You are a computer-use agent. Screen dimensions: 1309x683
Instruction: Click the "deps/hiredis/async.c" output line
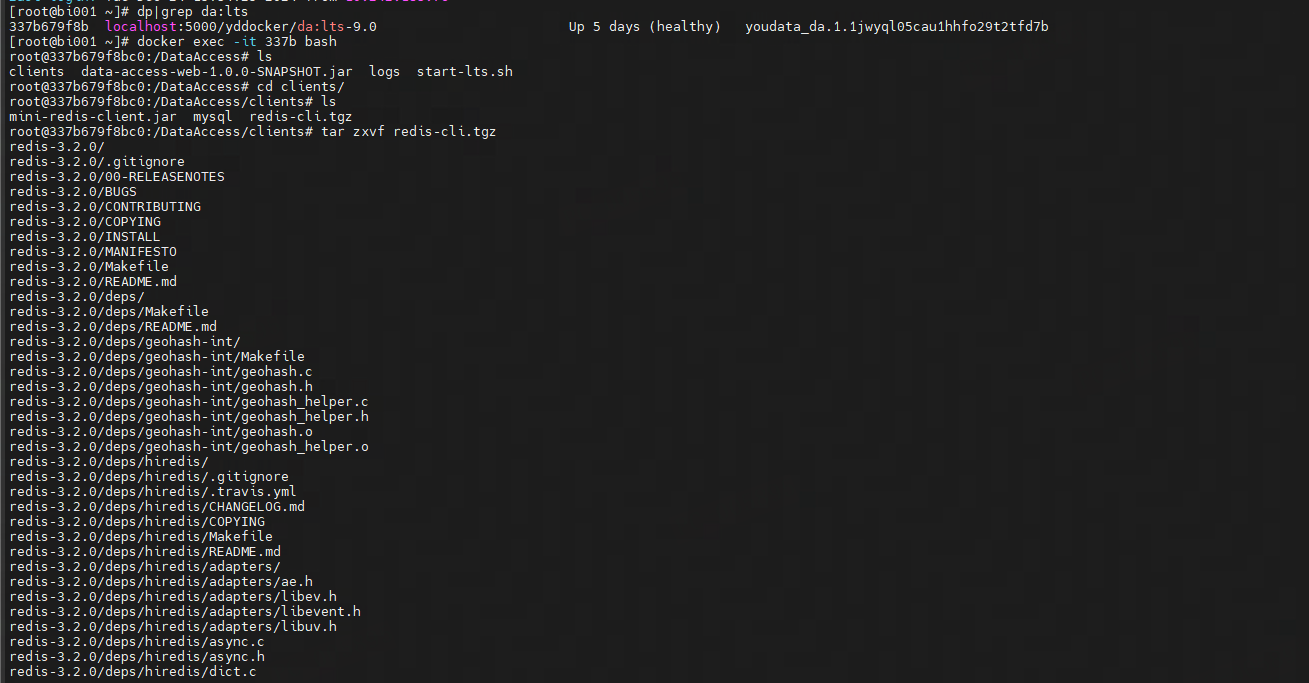tap(137, 642)
